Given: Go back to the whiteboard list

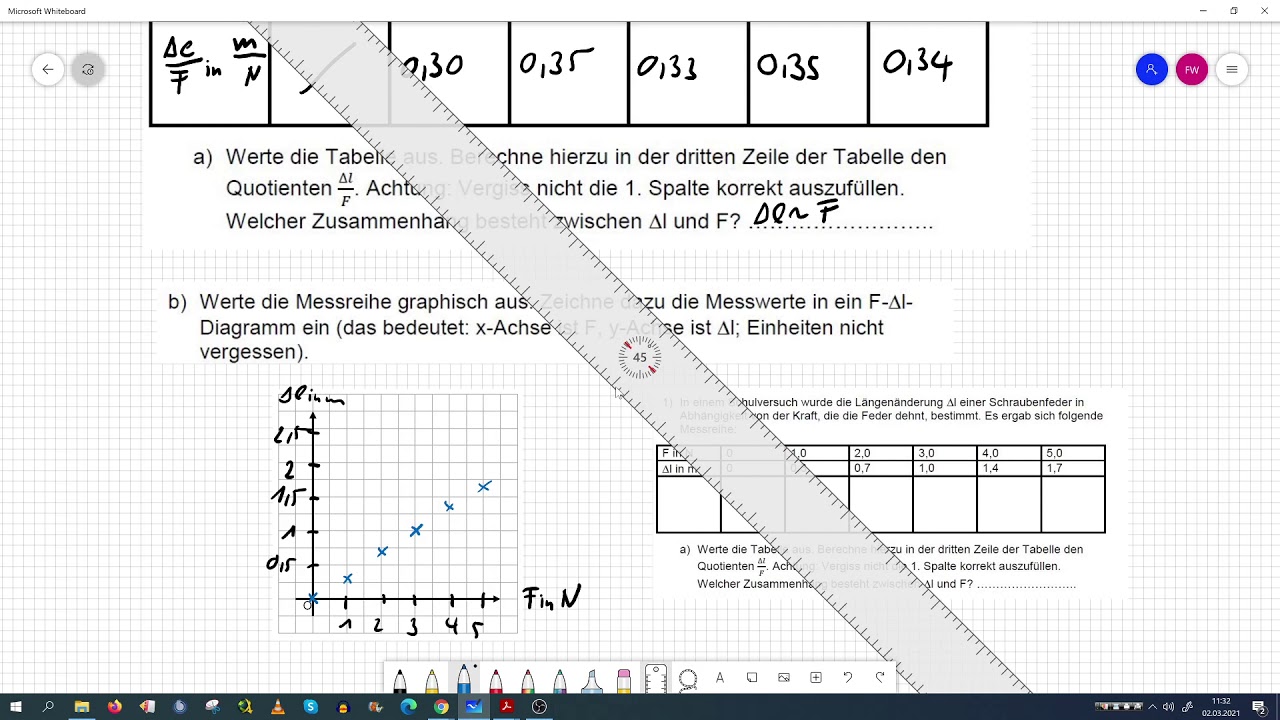Looking at the screenshot, I should [x=48, y=70].
